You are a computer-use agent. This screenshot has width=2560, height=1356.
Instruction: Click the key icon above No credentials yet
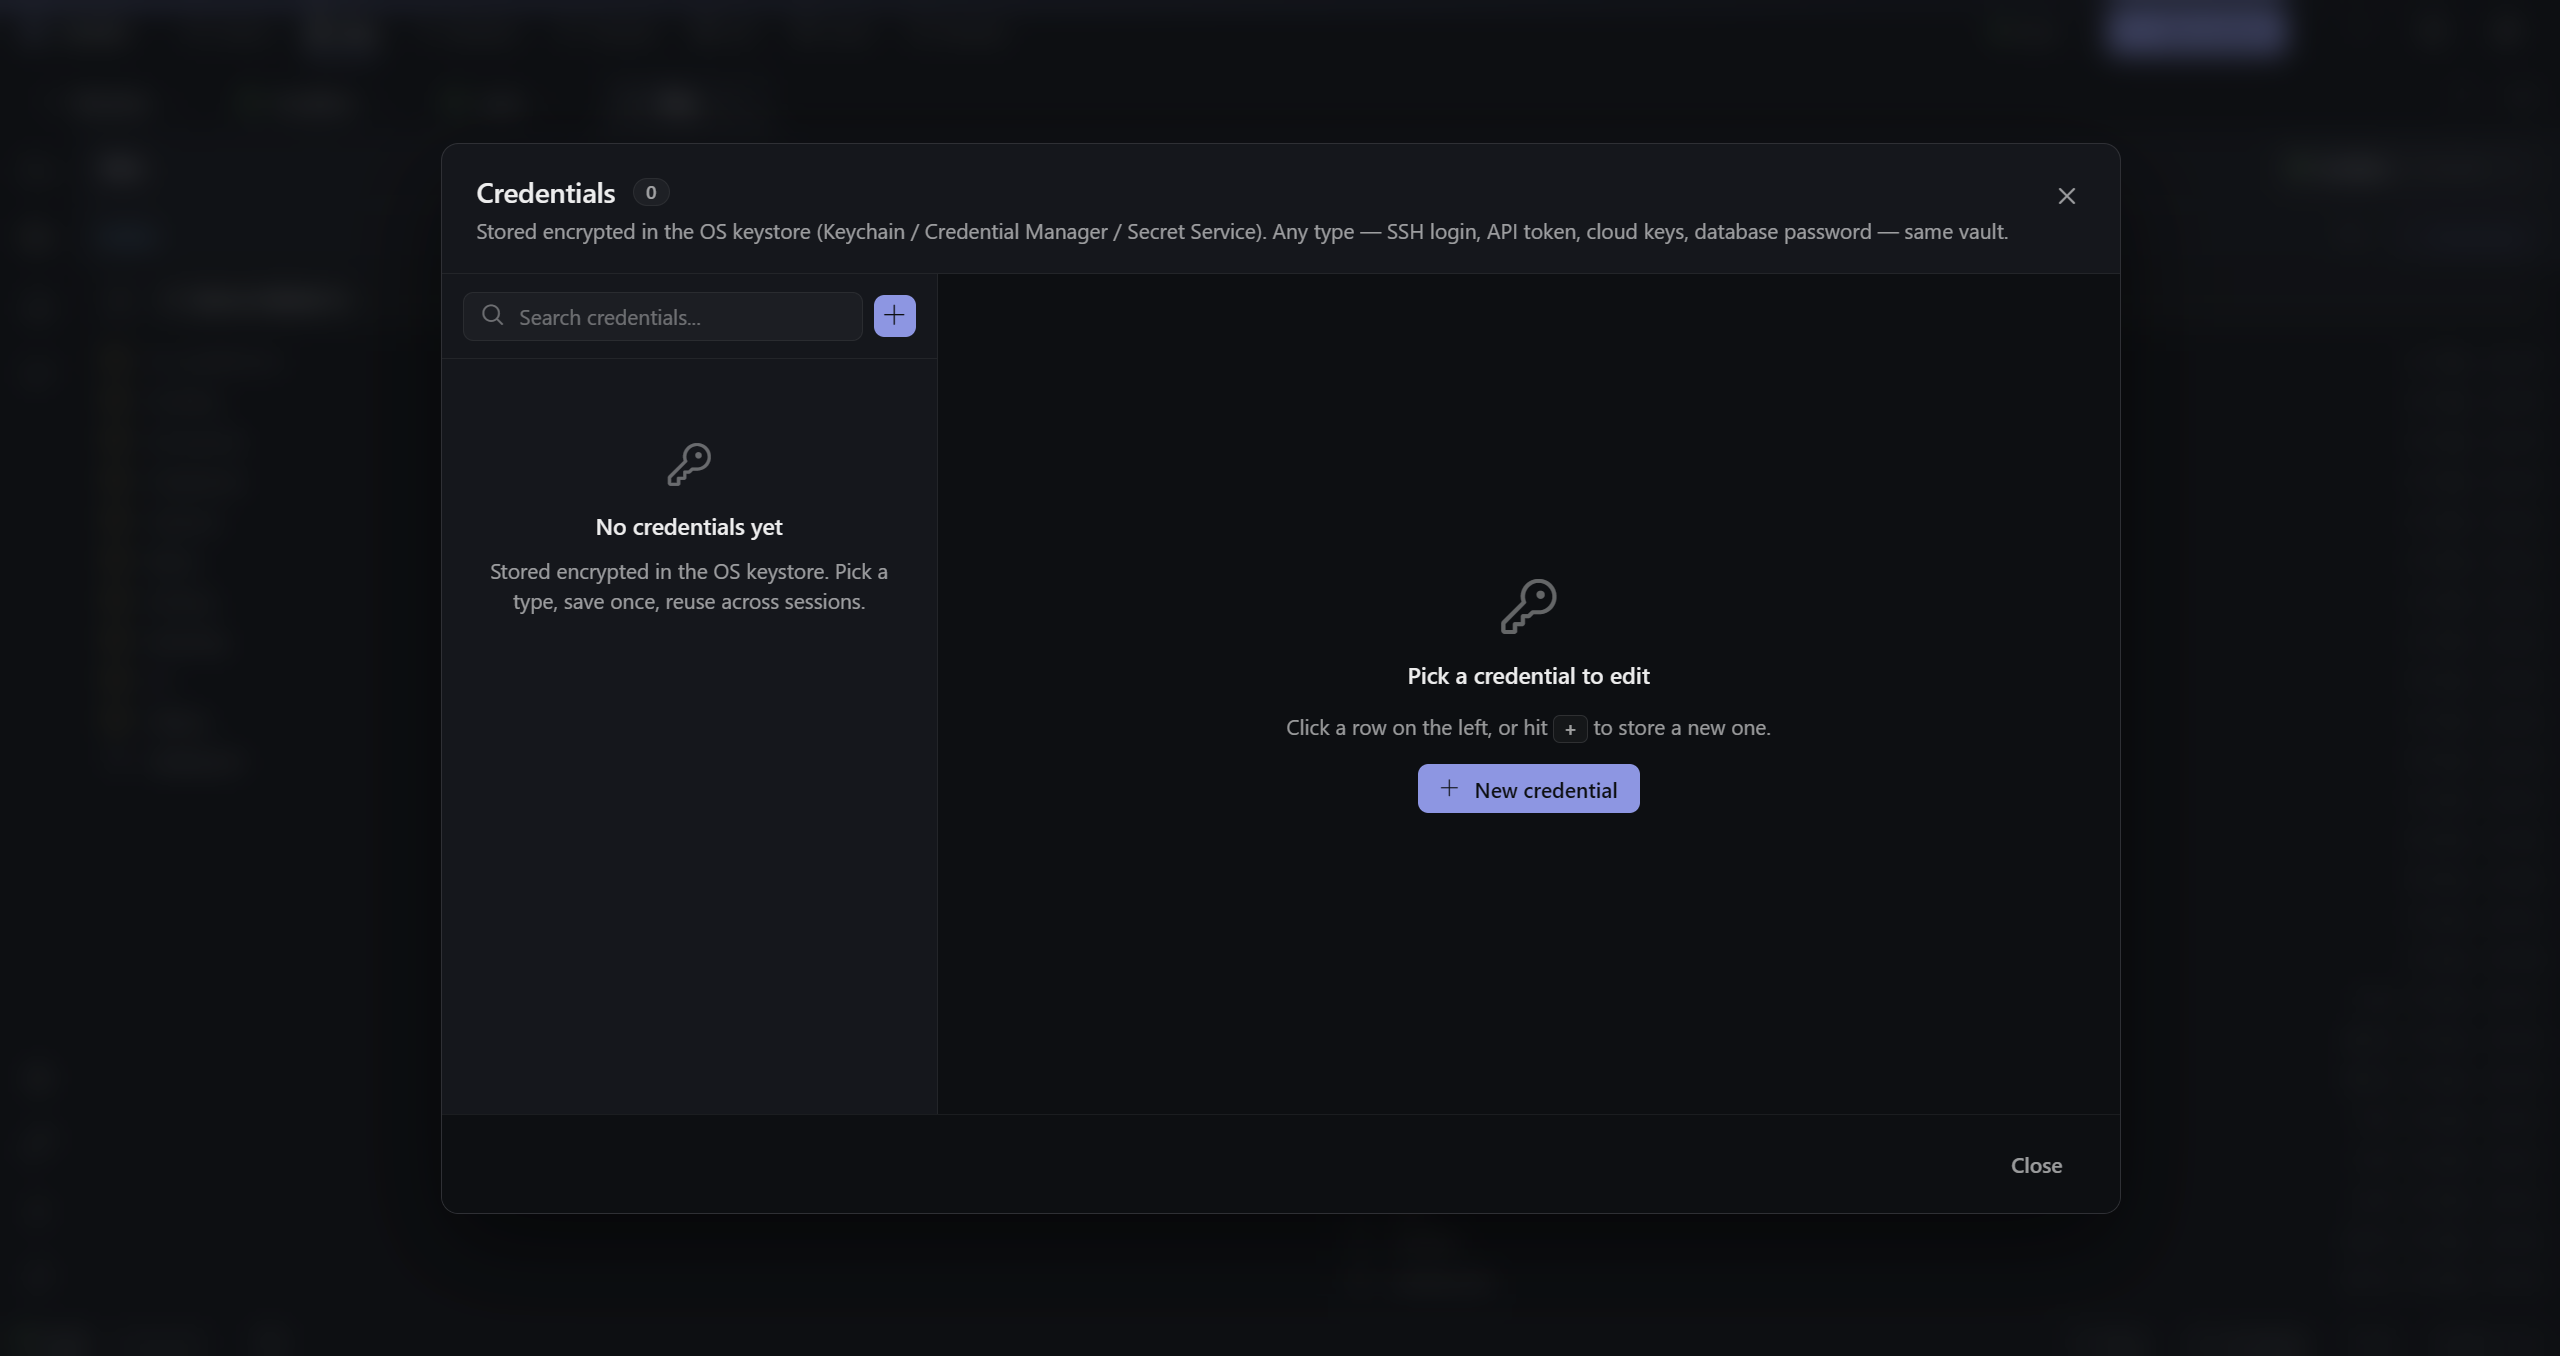tap(689, 465)
